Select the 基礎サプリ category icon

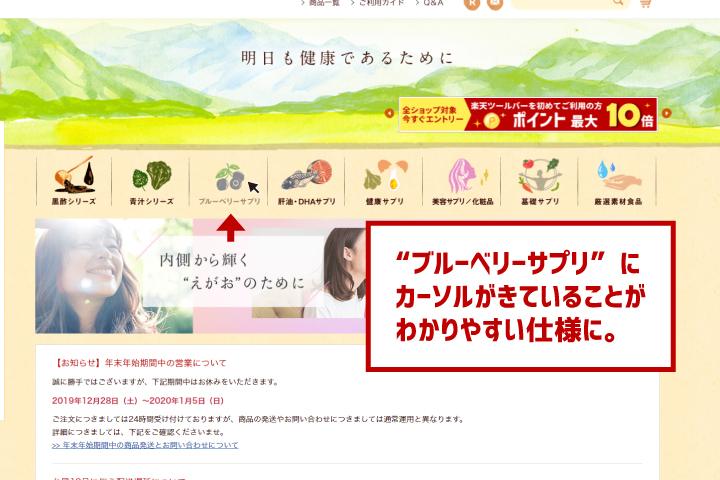(540, 177)
